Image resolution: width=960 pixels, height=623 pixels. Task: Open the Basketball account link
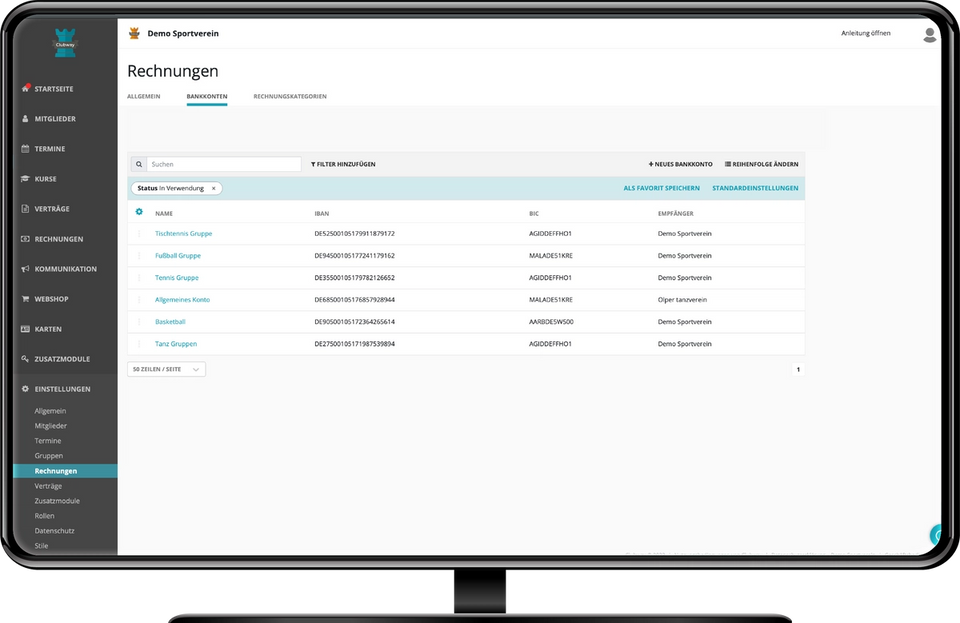(x=170, y=322)
